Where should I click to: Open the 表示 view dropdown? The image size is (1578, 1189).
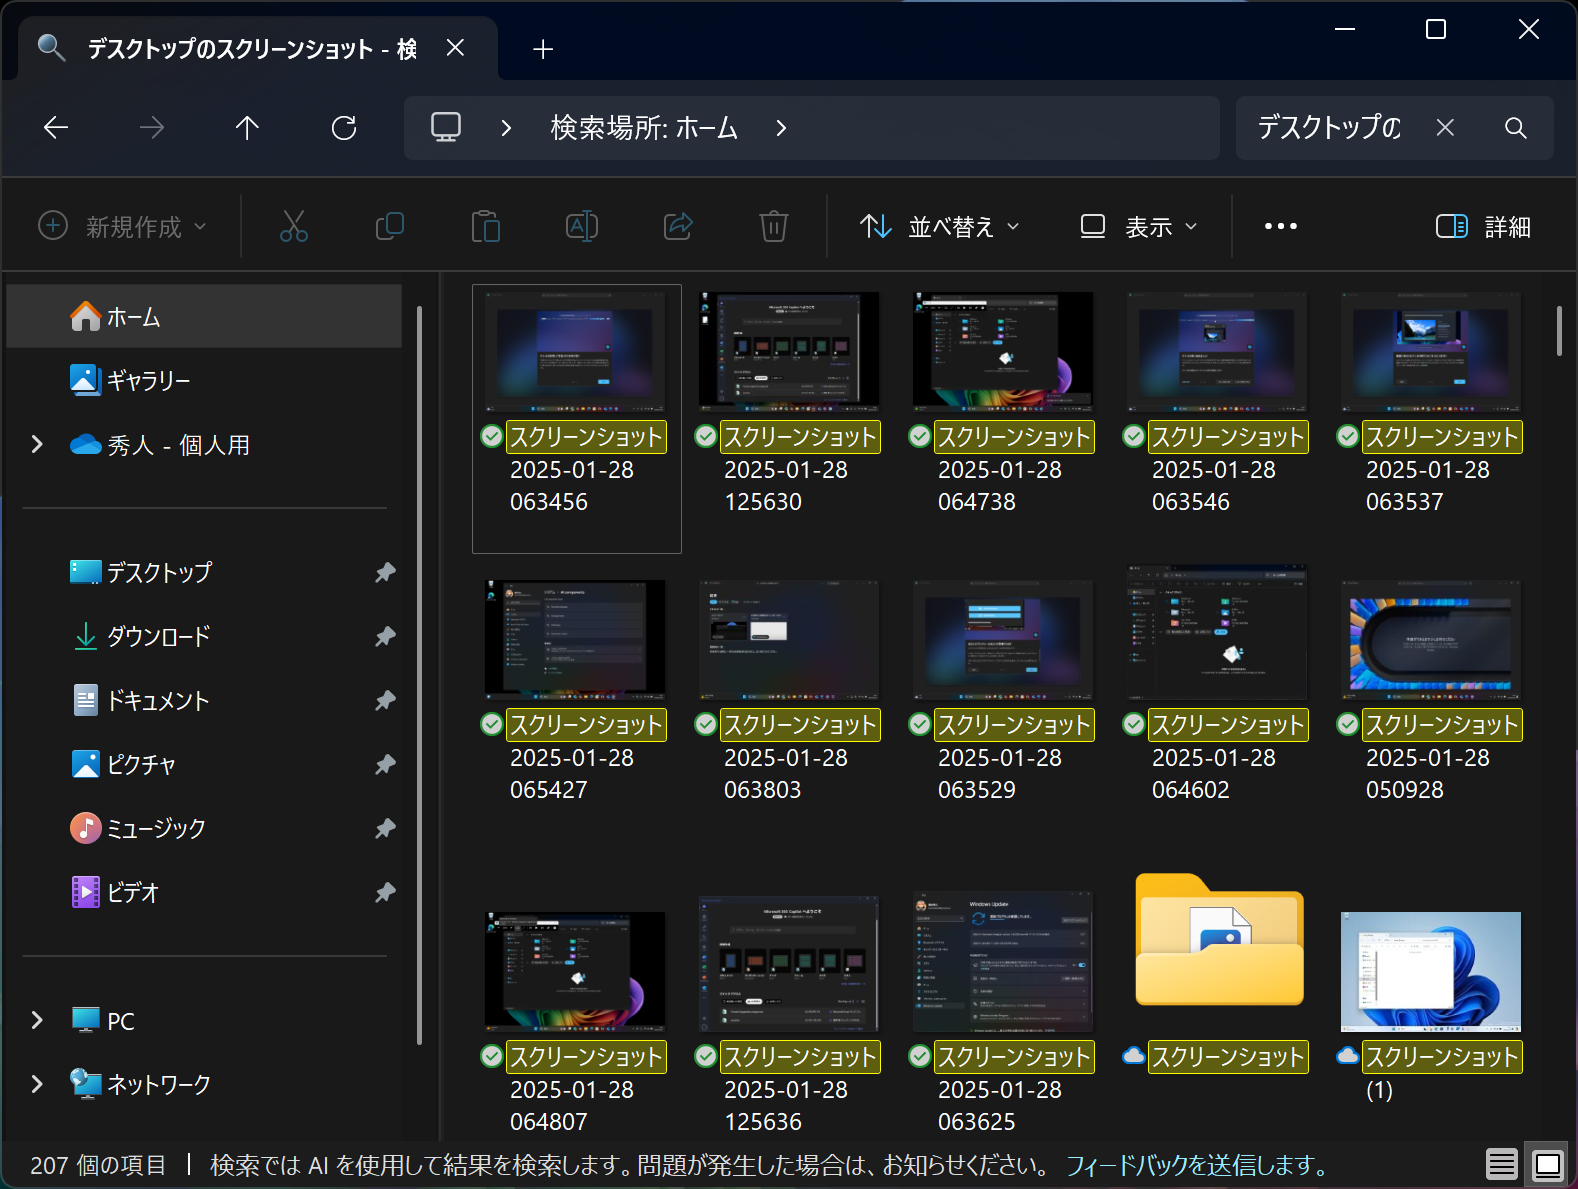click(1138, 227)
